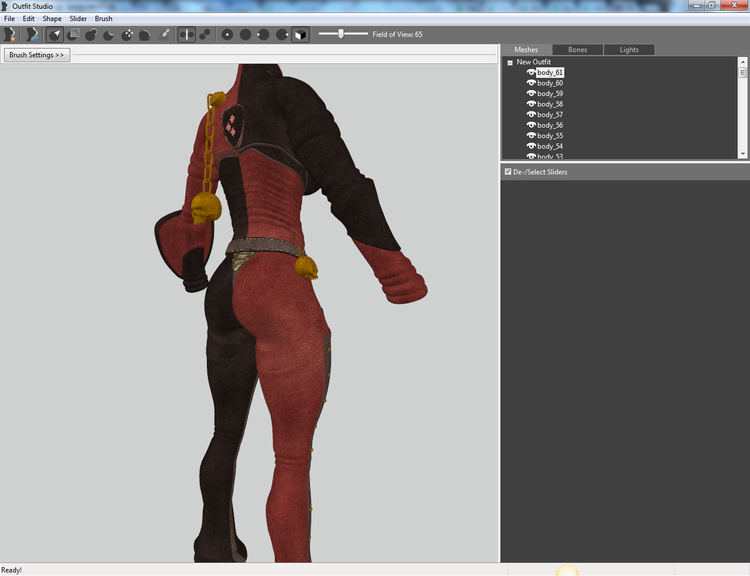Select the body_57 mesh name

click(x=550, y=115)
